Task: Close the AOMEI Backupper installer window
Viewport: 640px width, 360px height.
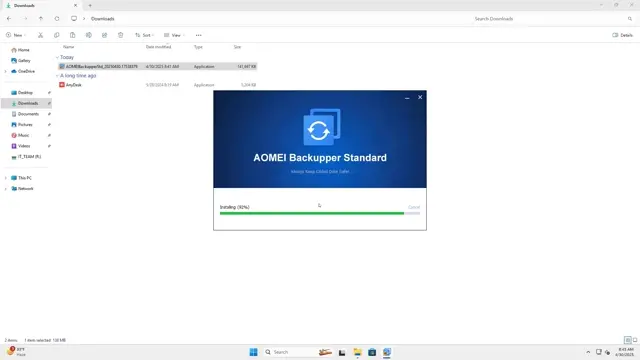Action: (420, 97)
